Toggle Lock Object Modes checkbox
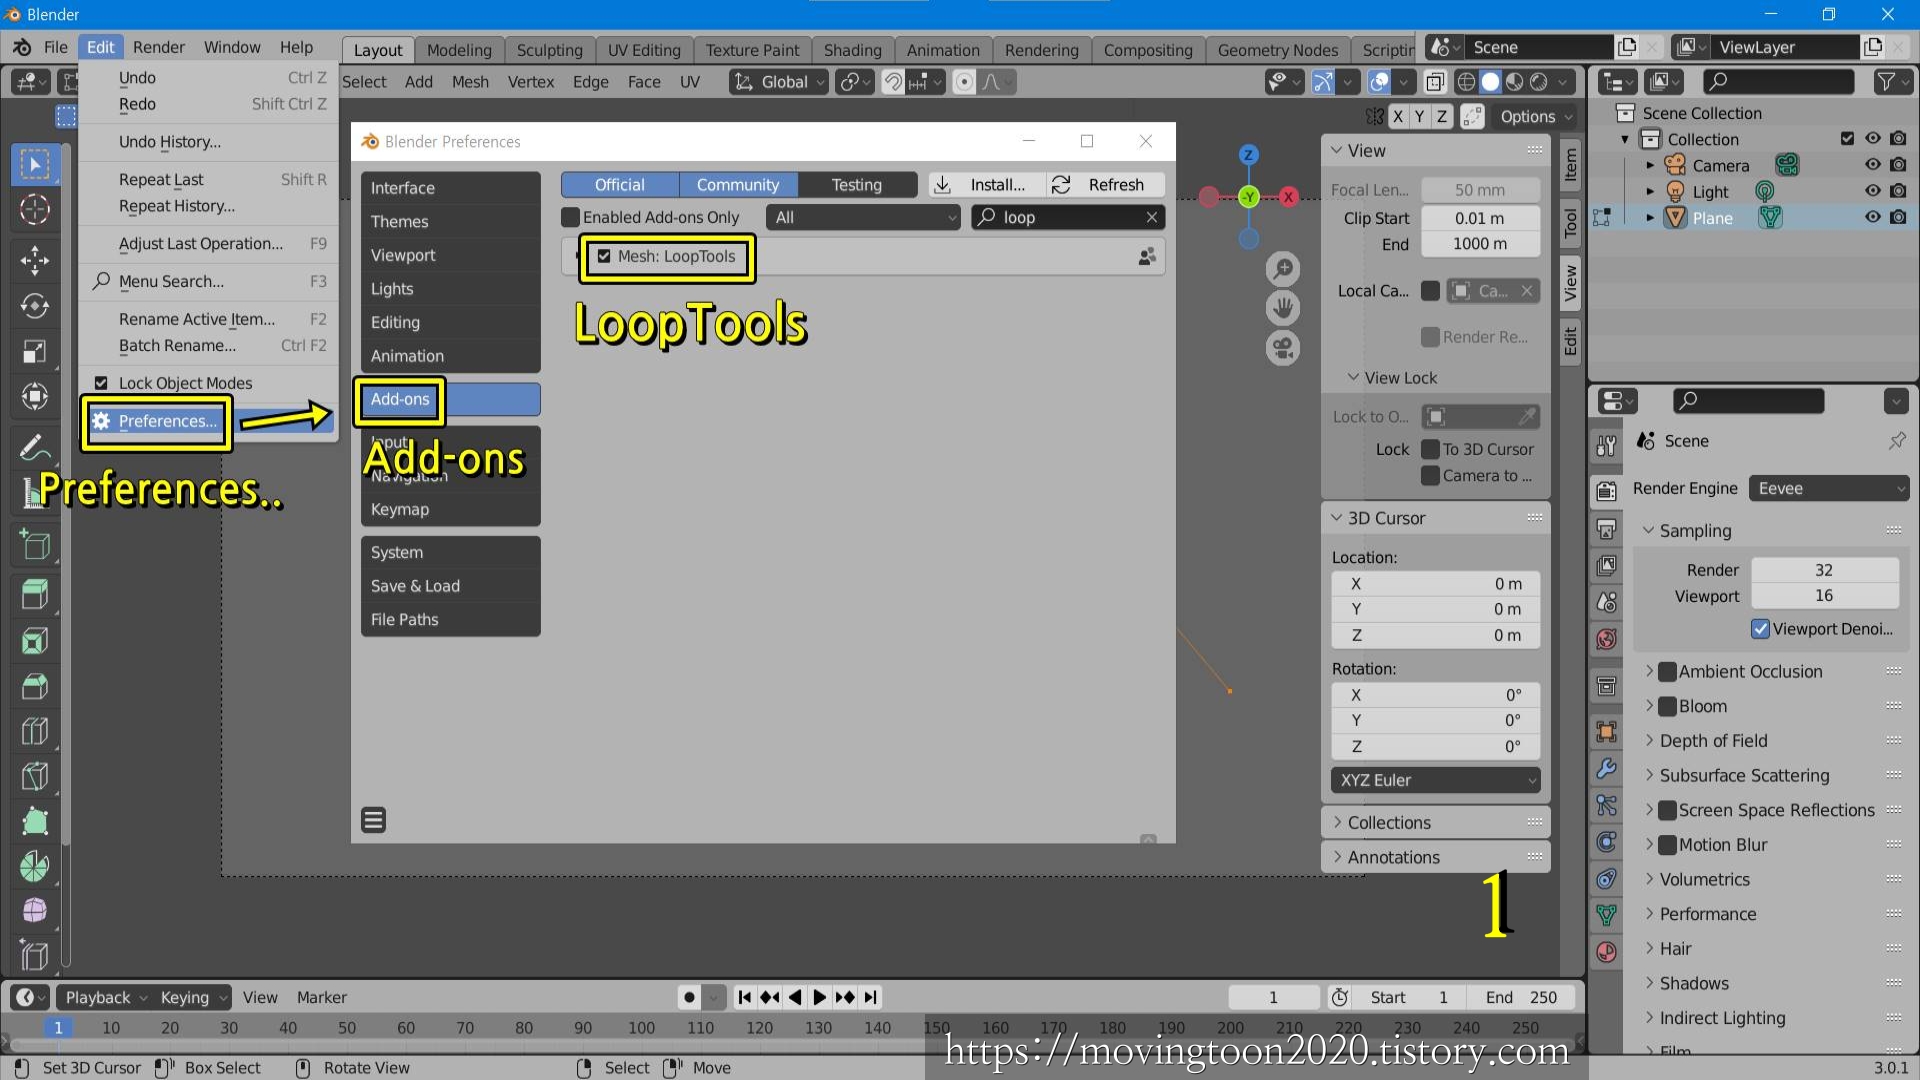This screenshot has width=1920, height=1080. [x=101, y=383]
